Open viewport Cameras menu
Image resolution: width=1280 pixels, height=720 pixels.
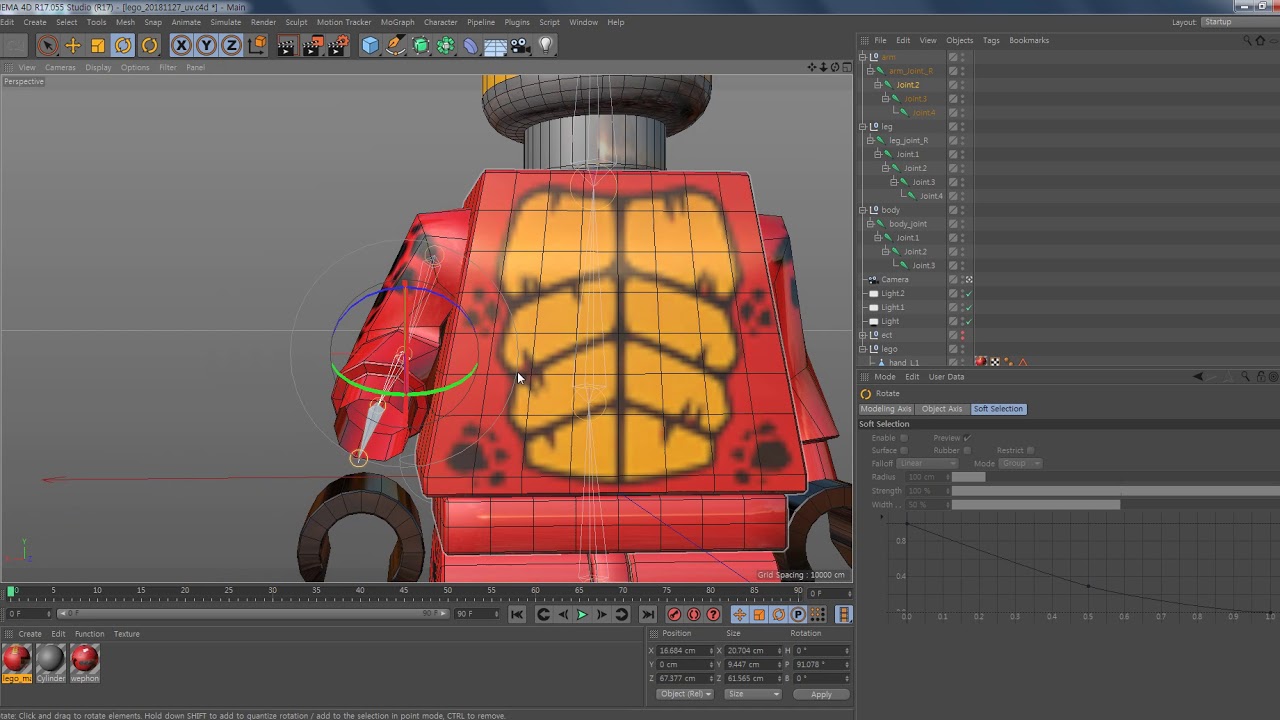[x=60, y=67]
